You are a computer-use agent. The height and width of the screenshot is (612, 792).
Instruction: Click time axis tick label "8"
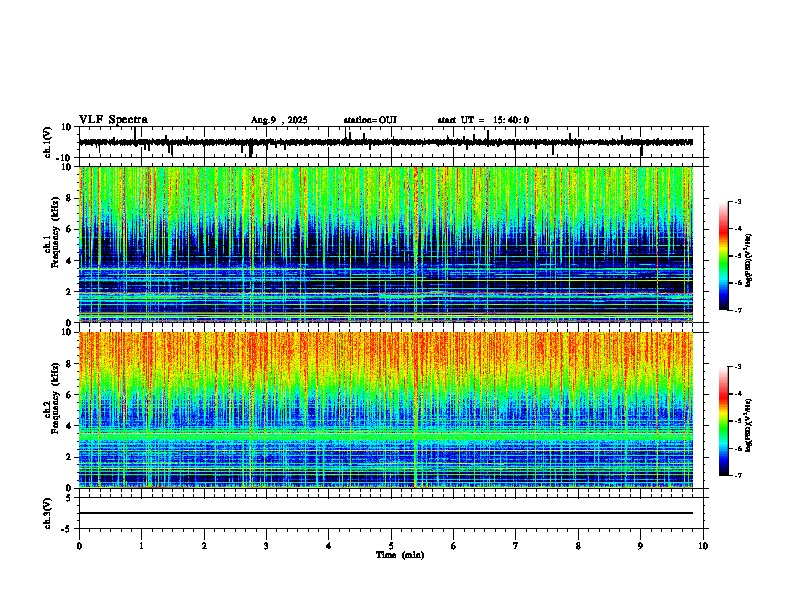coord(578,546)
